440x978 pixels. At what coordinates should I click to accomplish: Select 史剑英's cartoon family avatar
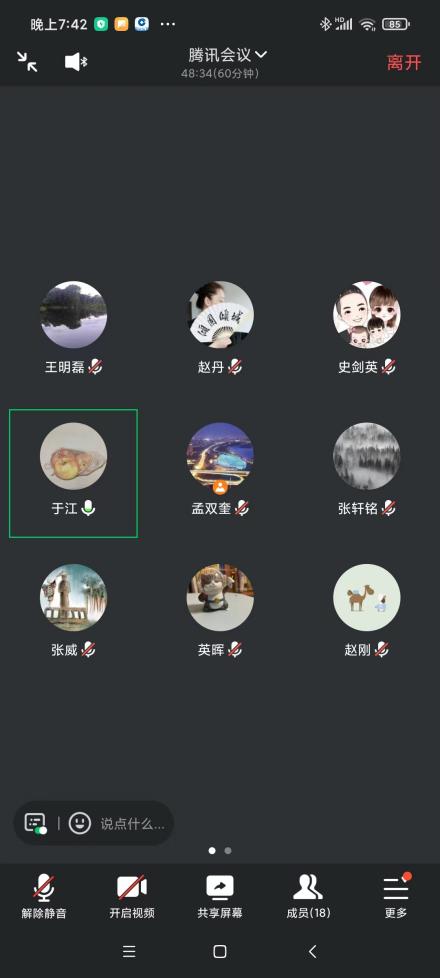click(366, 314)
